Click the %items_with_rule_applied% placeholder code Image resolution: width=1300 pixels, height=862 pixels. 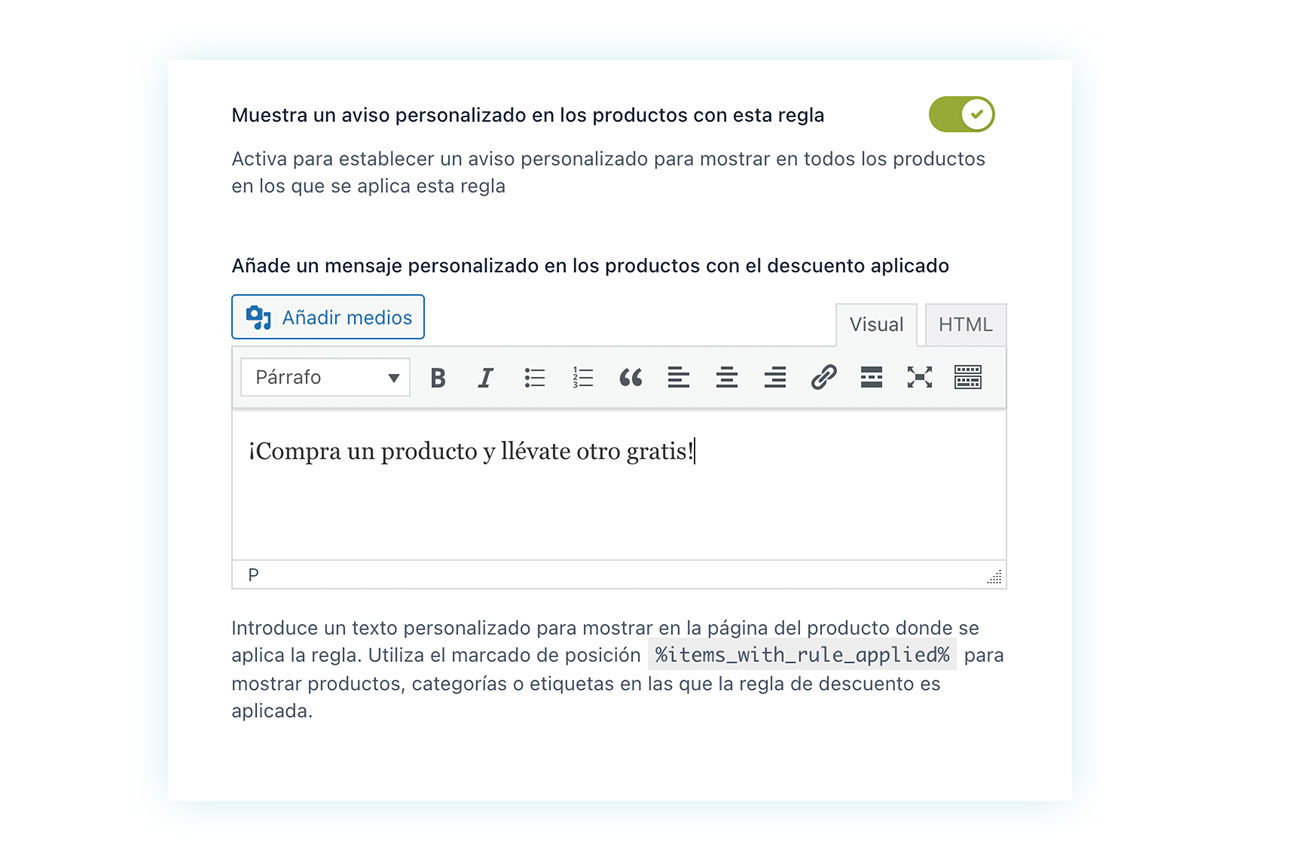tap(803, 656)
